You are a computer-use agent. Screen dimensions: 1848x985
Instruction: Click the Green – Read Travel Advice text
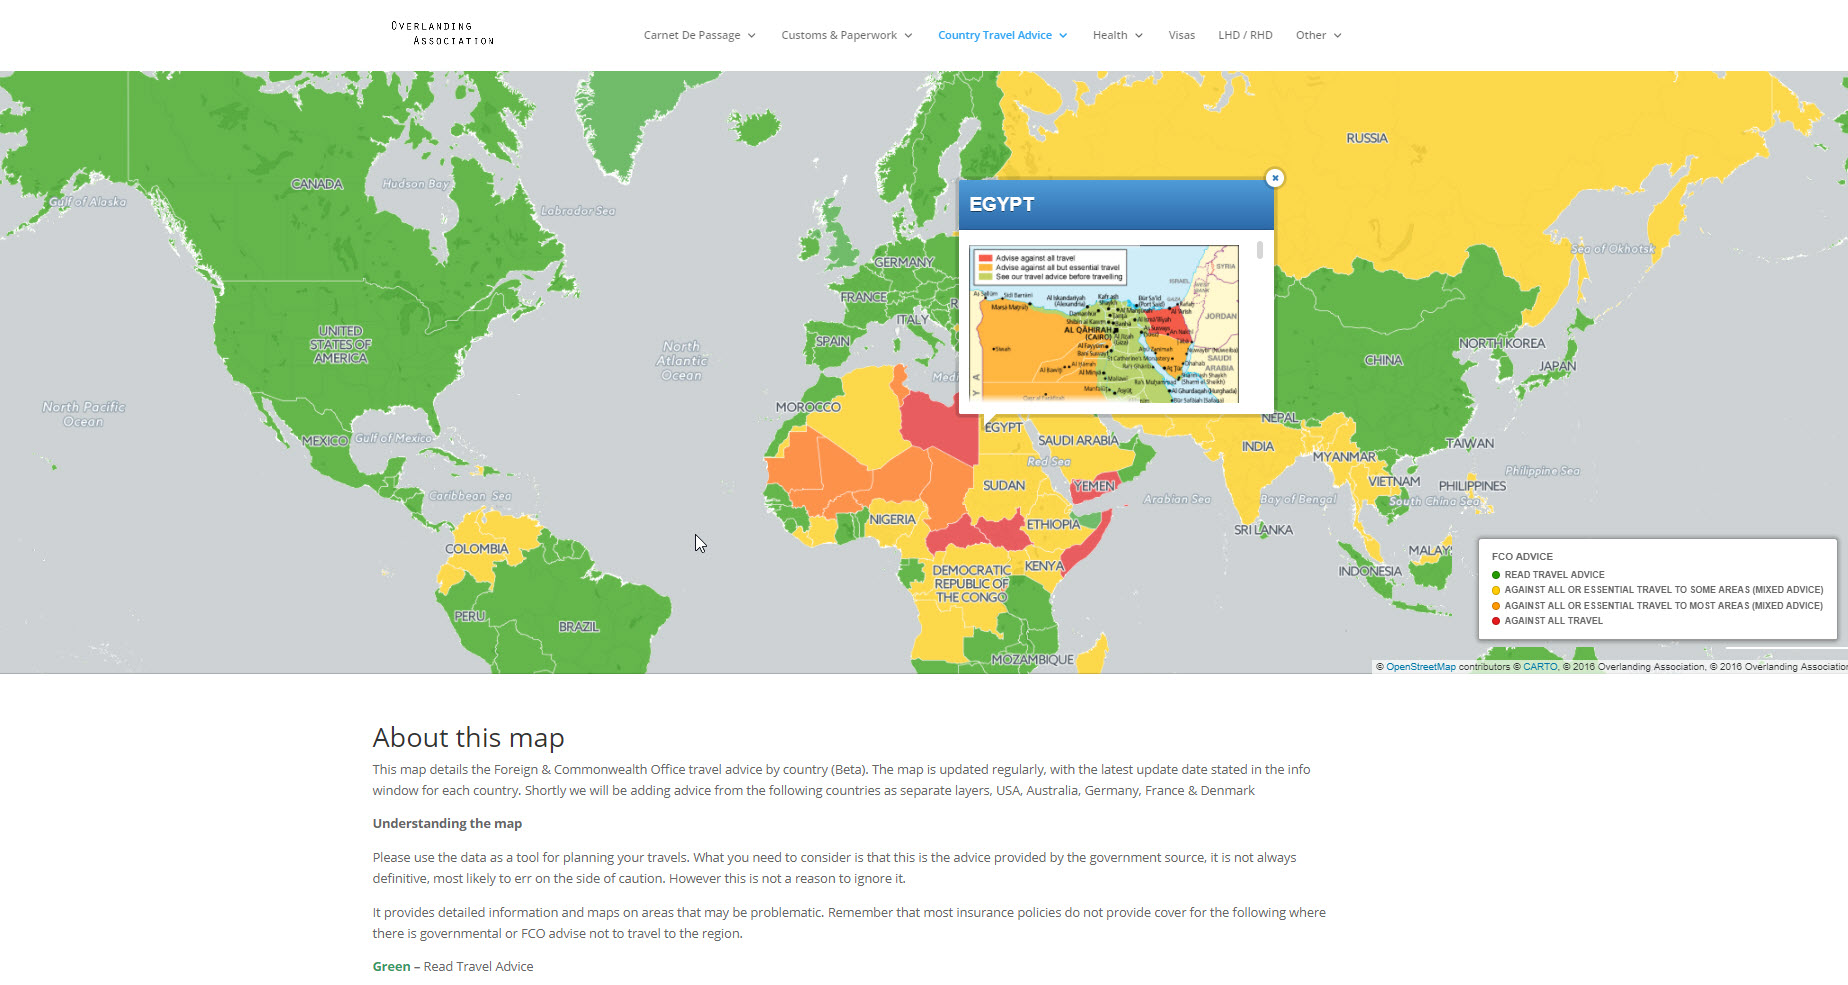point(453,966)
